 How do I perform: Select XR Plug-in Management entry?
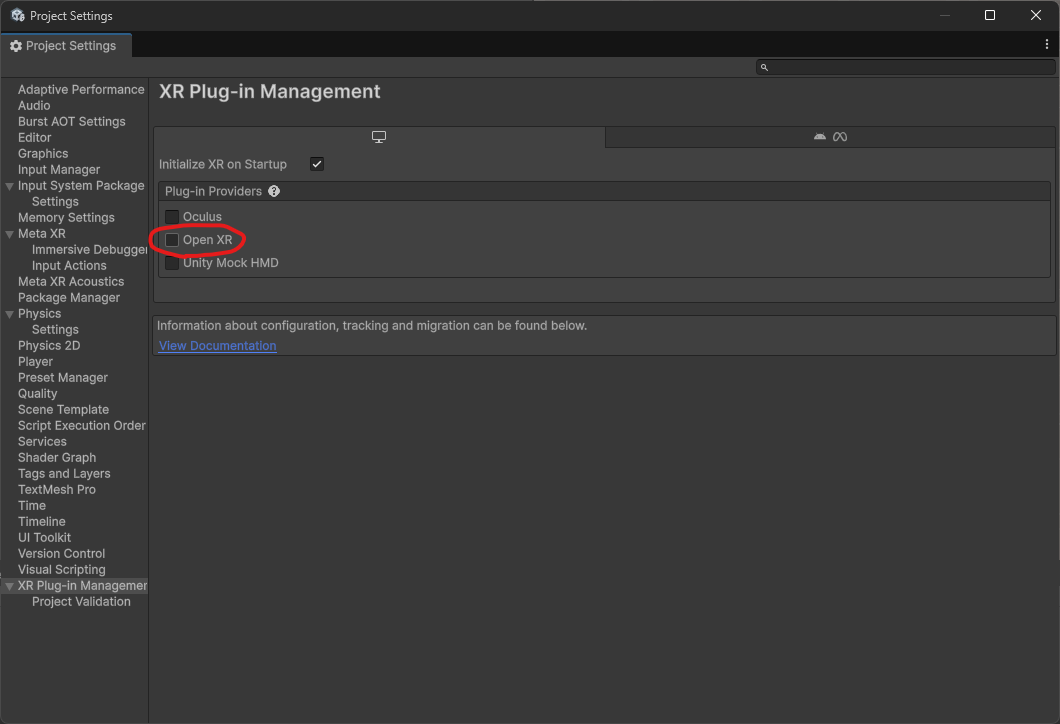(x=82, y=585)
